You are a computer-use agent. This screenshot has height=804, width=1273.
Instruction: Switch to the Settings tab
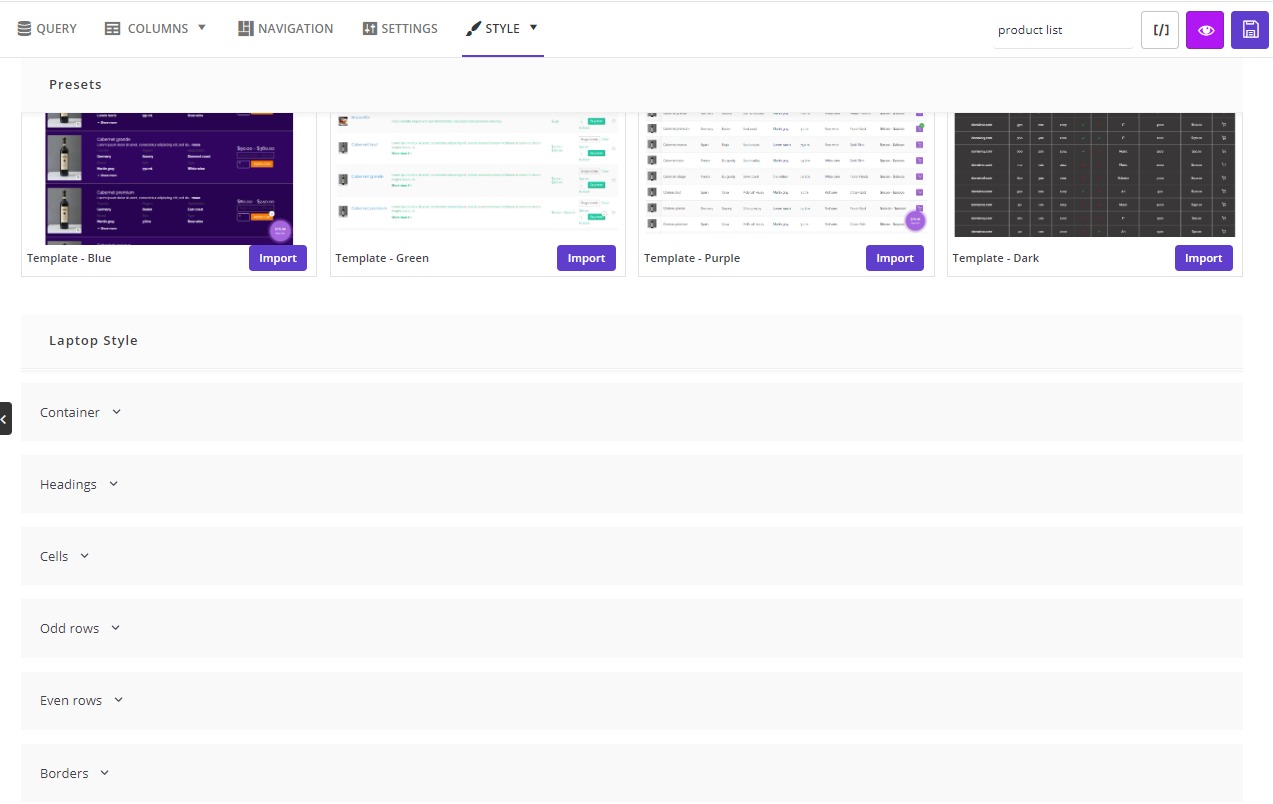pos(400,29)
